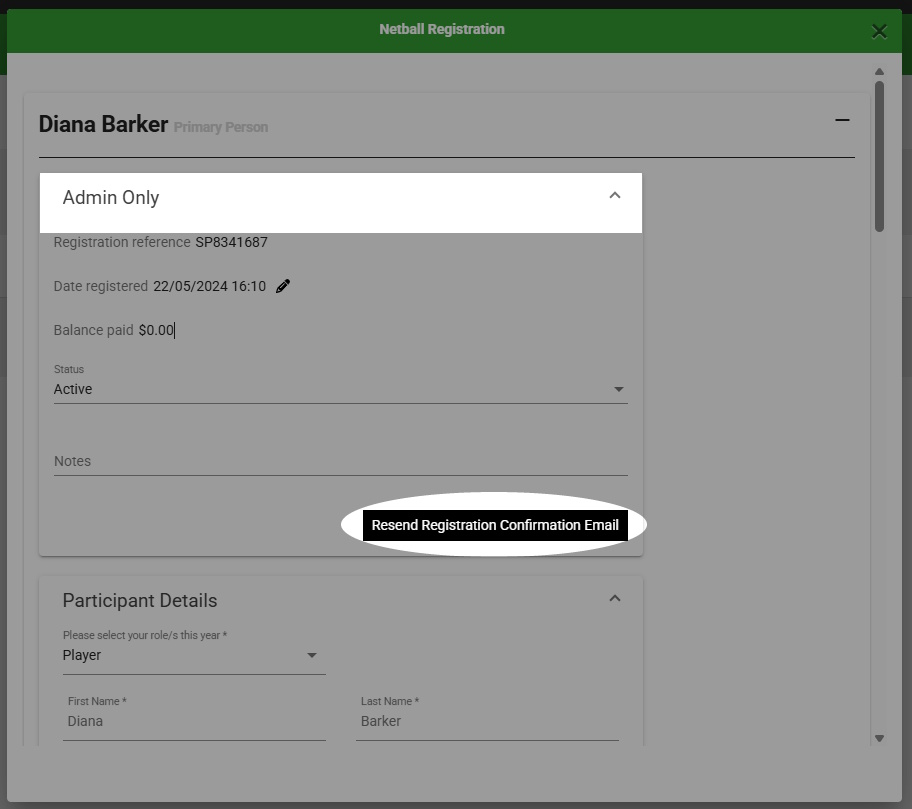Click into the Notes field
The image size is (912, 809).
[340, 461]
